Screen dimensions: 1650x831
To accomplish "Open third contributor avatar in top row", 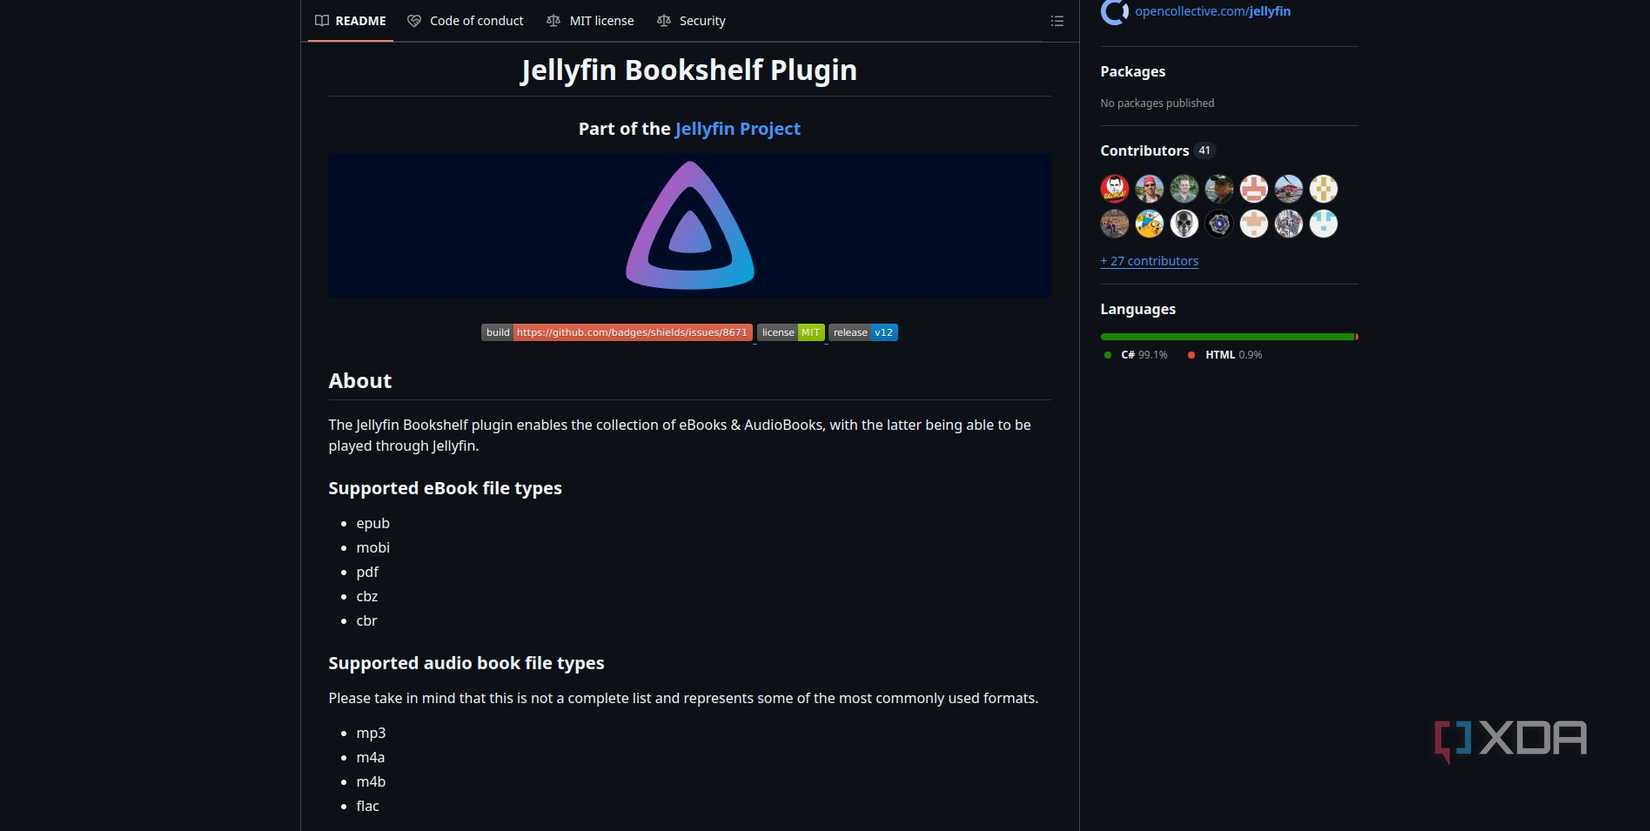I will click(x=1184, y=188).
